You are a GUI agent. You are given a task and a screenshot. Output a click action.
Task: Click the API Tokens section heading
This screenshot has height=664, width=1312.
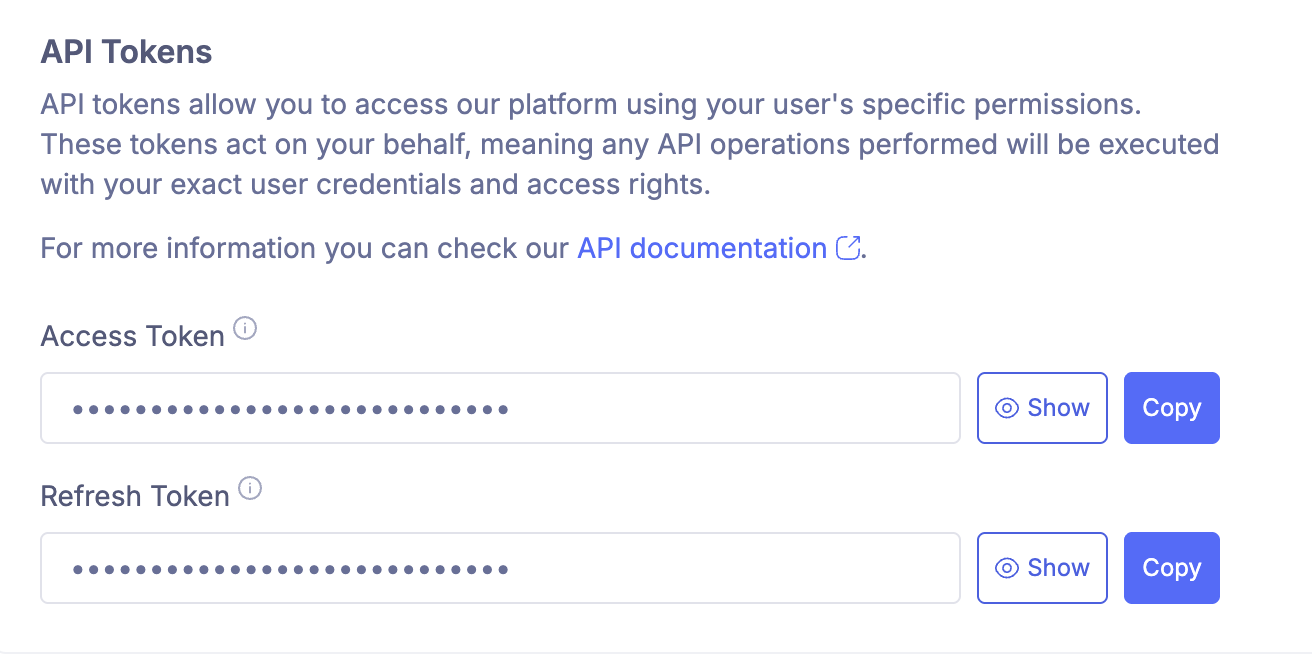(126, 50)
